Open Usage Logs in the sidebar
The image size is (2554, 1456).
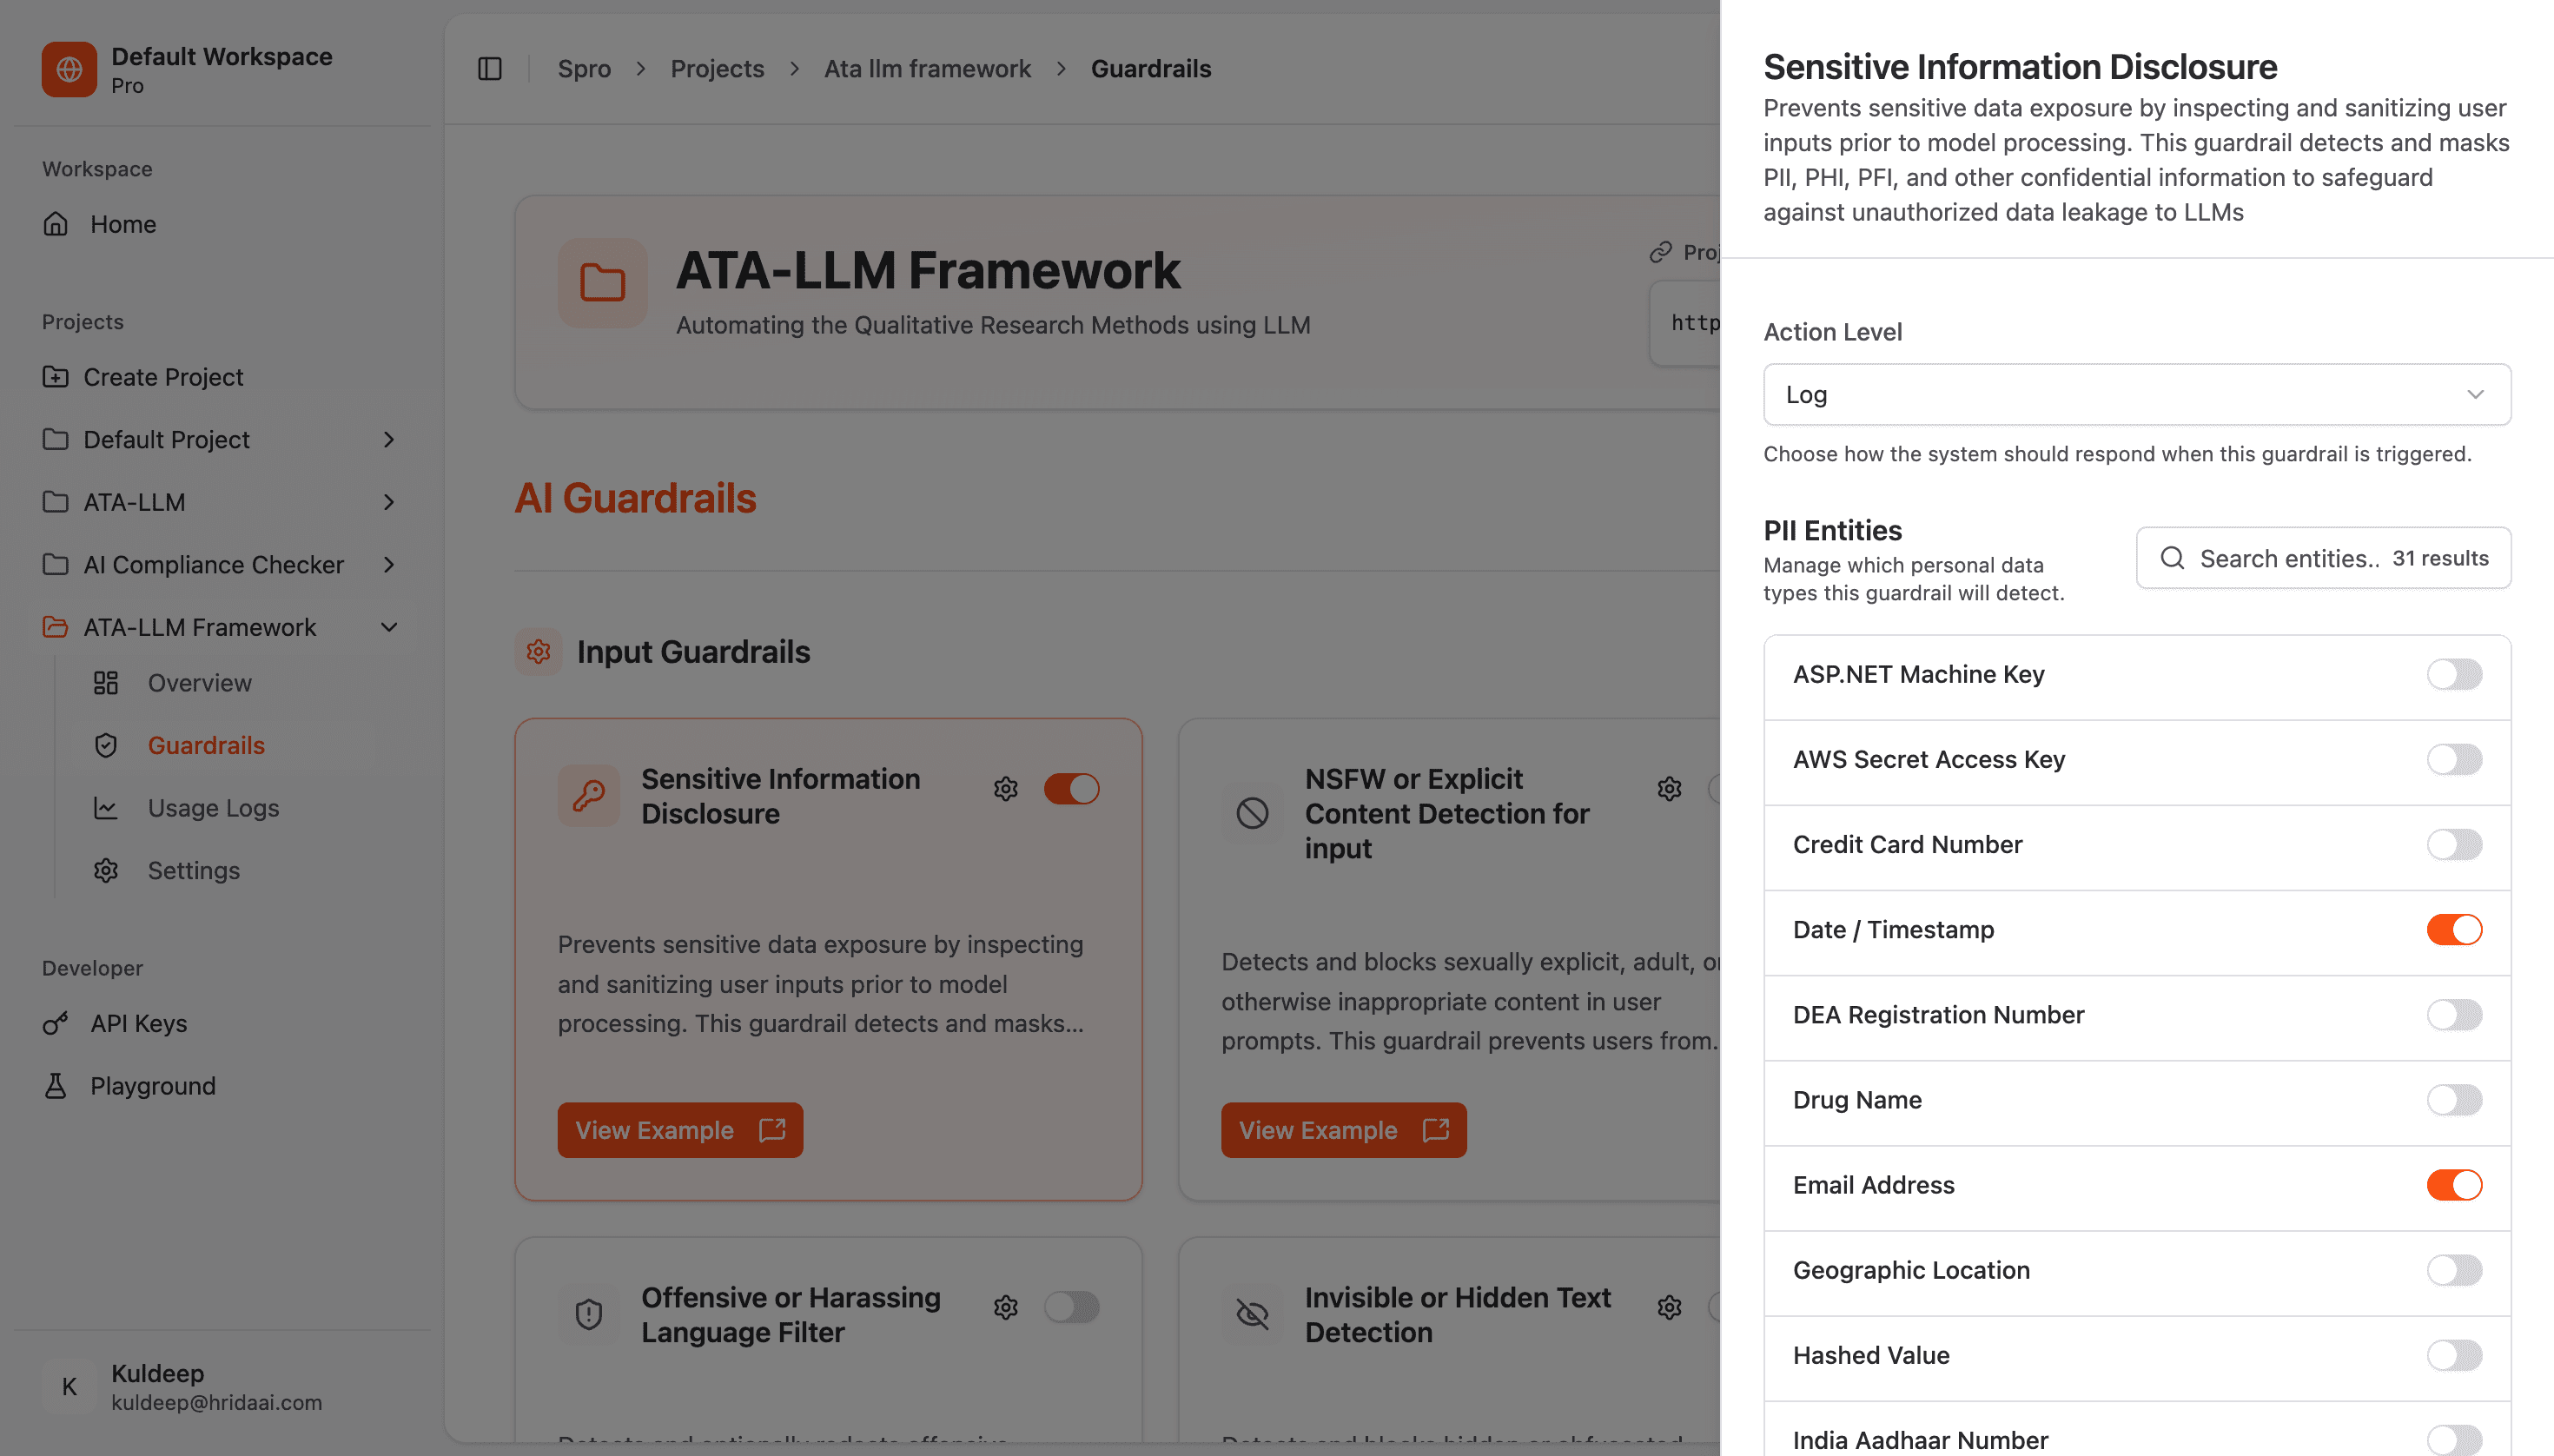[x=213, y=808]
